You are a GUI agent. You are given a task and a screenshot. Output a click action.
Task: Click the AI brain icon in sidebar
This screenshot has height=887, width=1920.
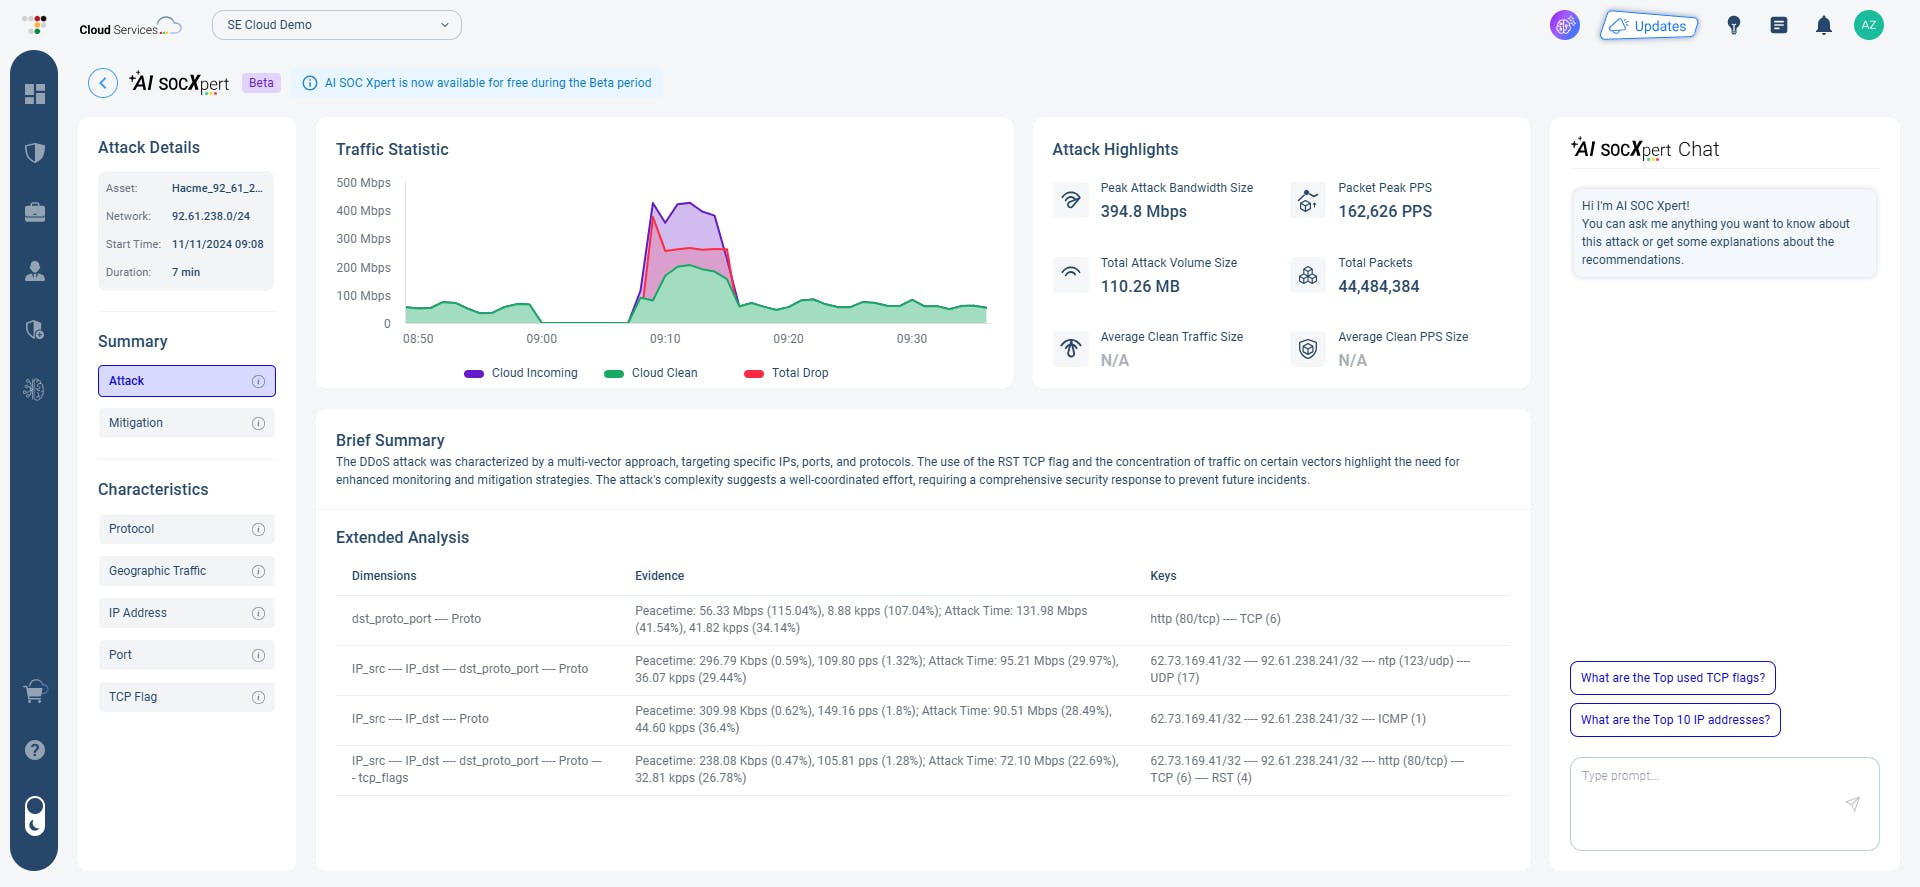tap(35, 389)
